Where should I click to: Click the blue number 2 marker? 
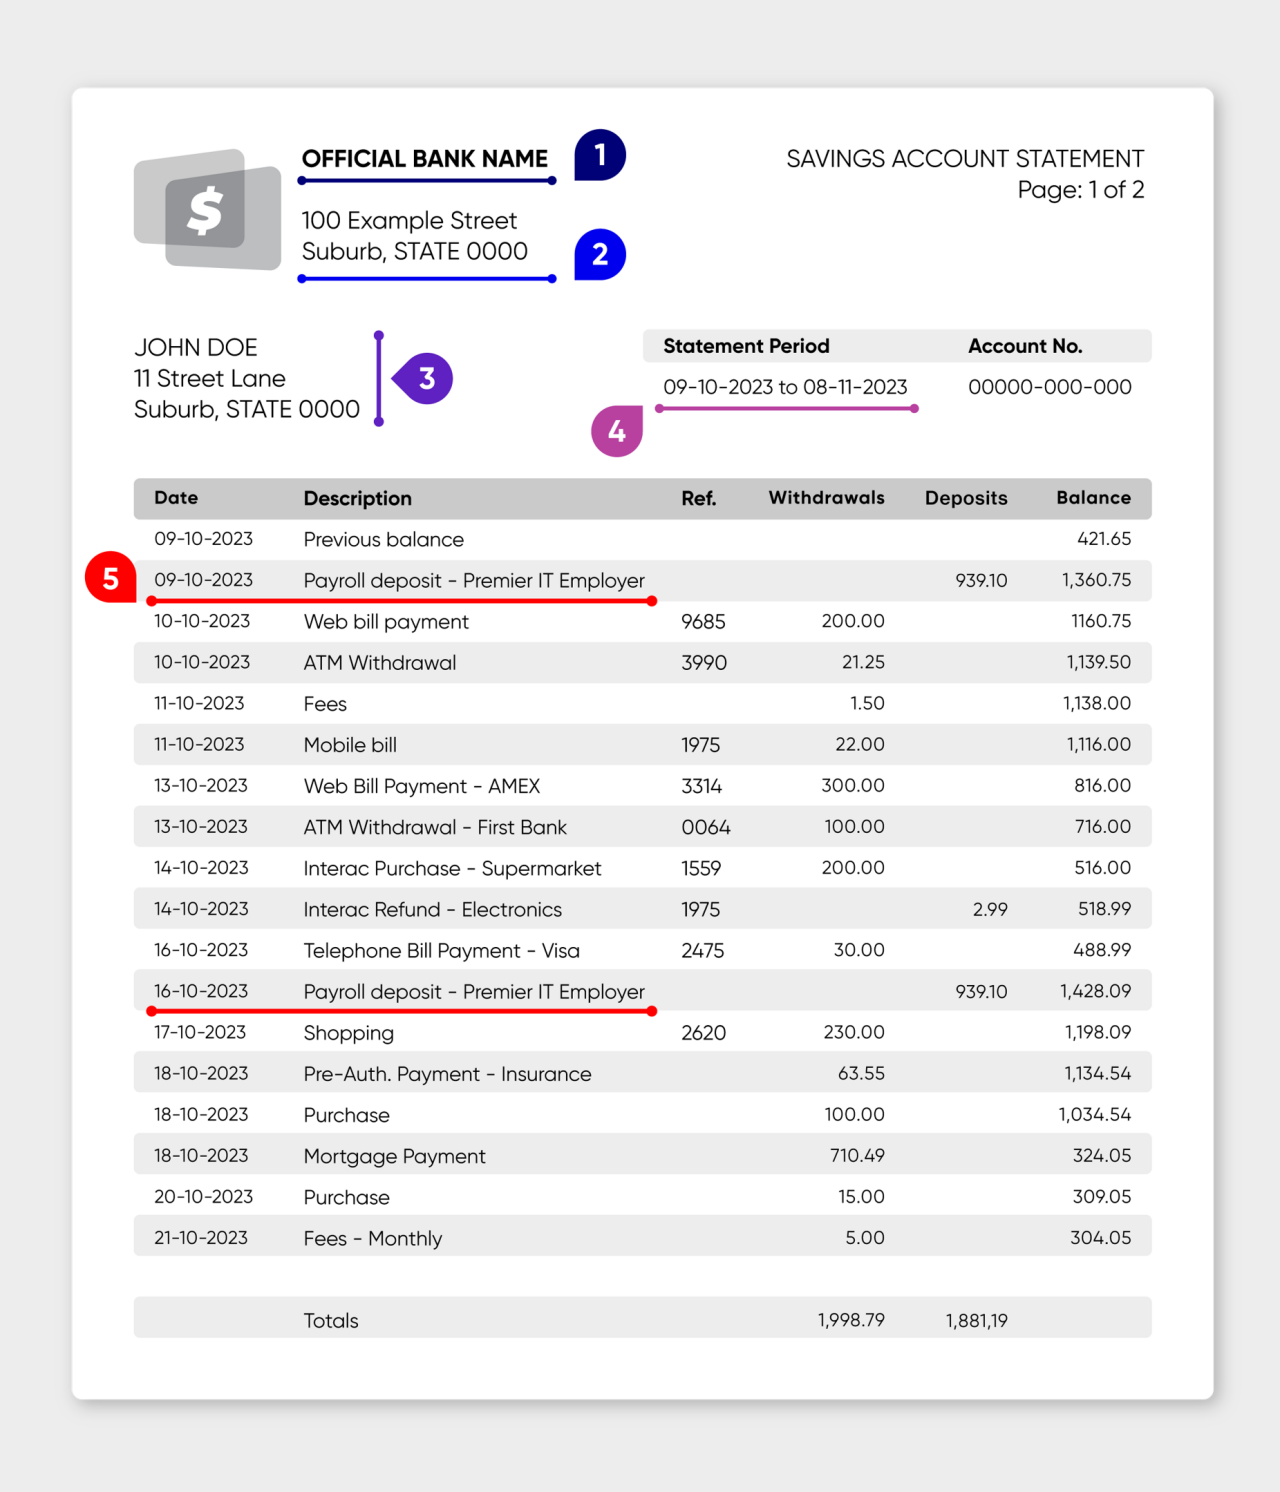tap(600, 254)
